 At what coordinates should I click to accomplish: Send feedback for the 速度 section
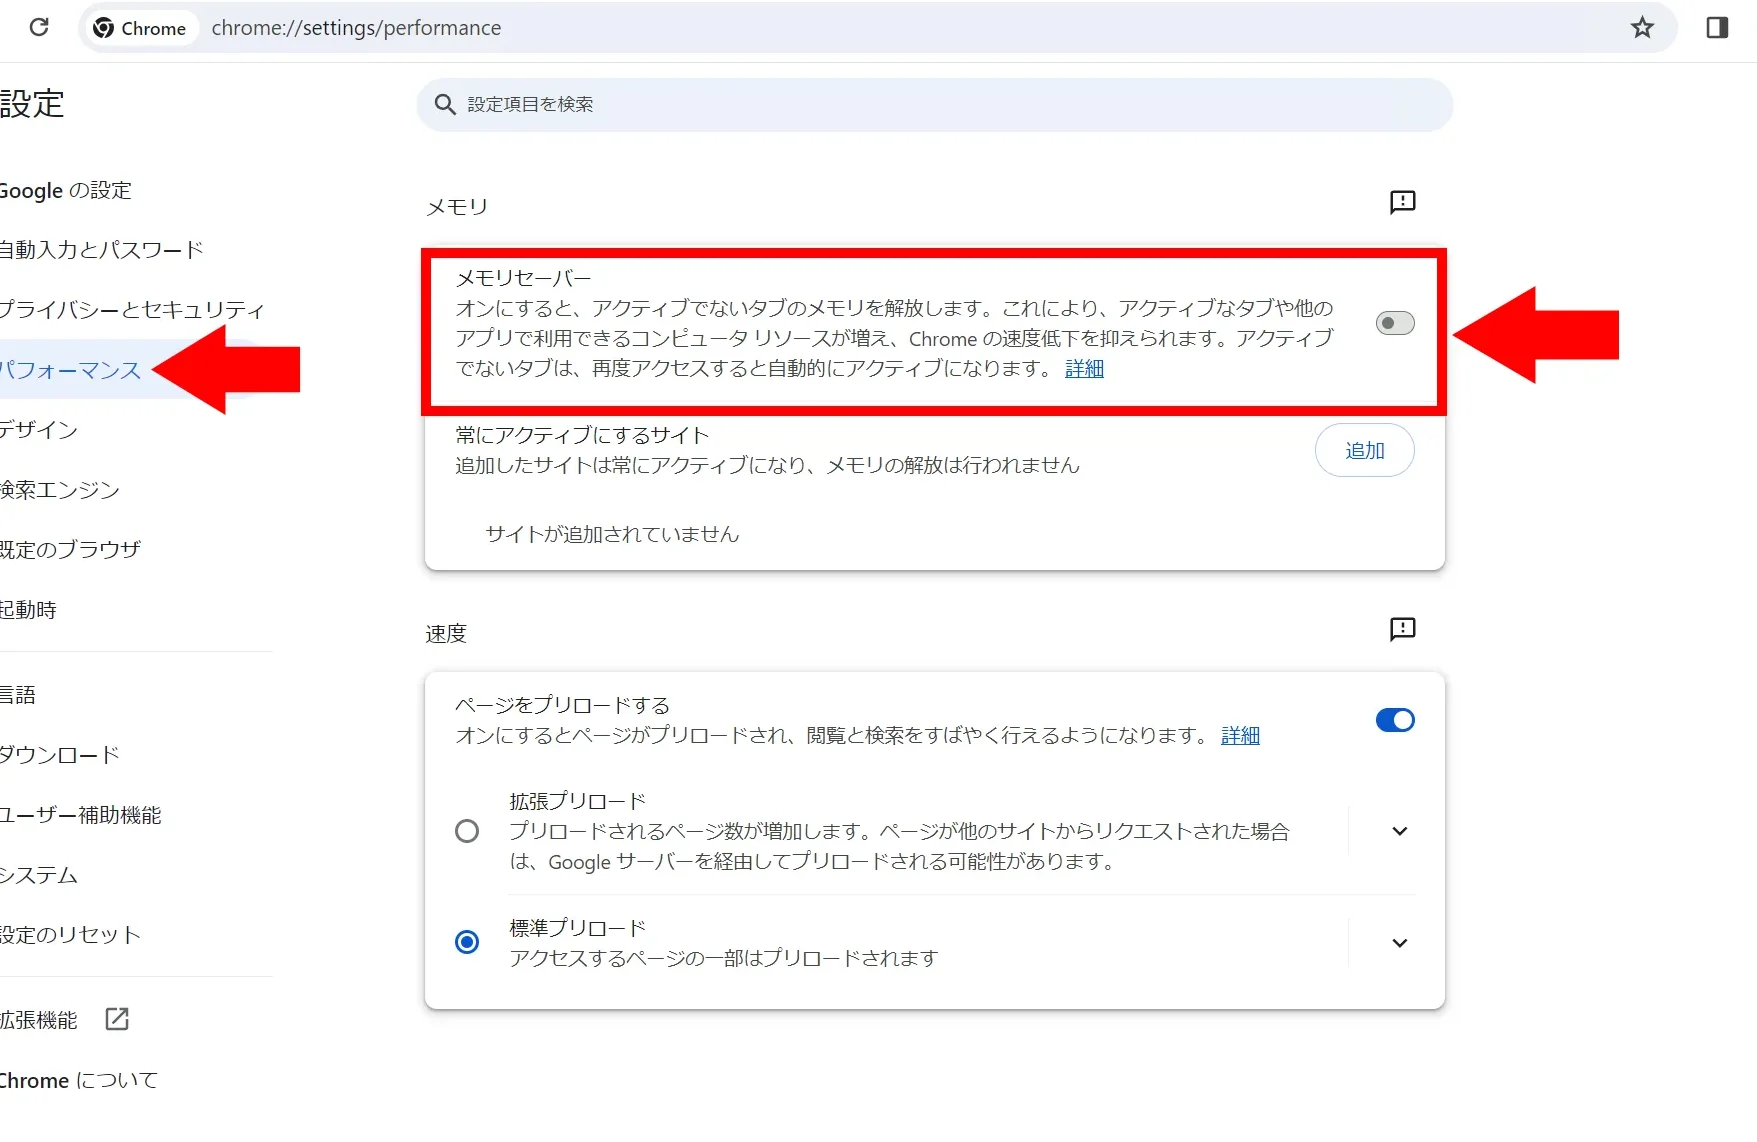1402,630
